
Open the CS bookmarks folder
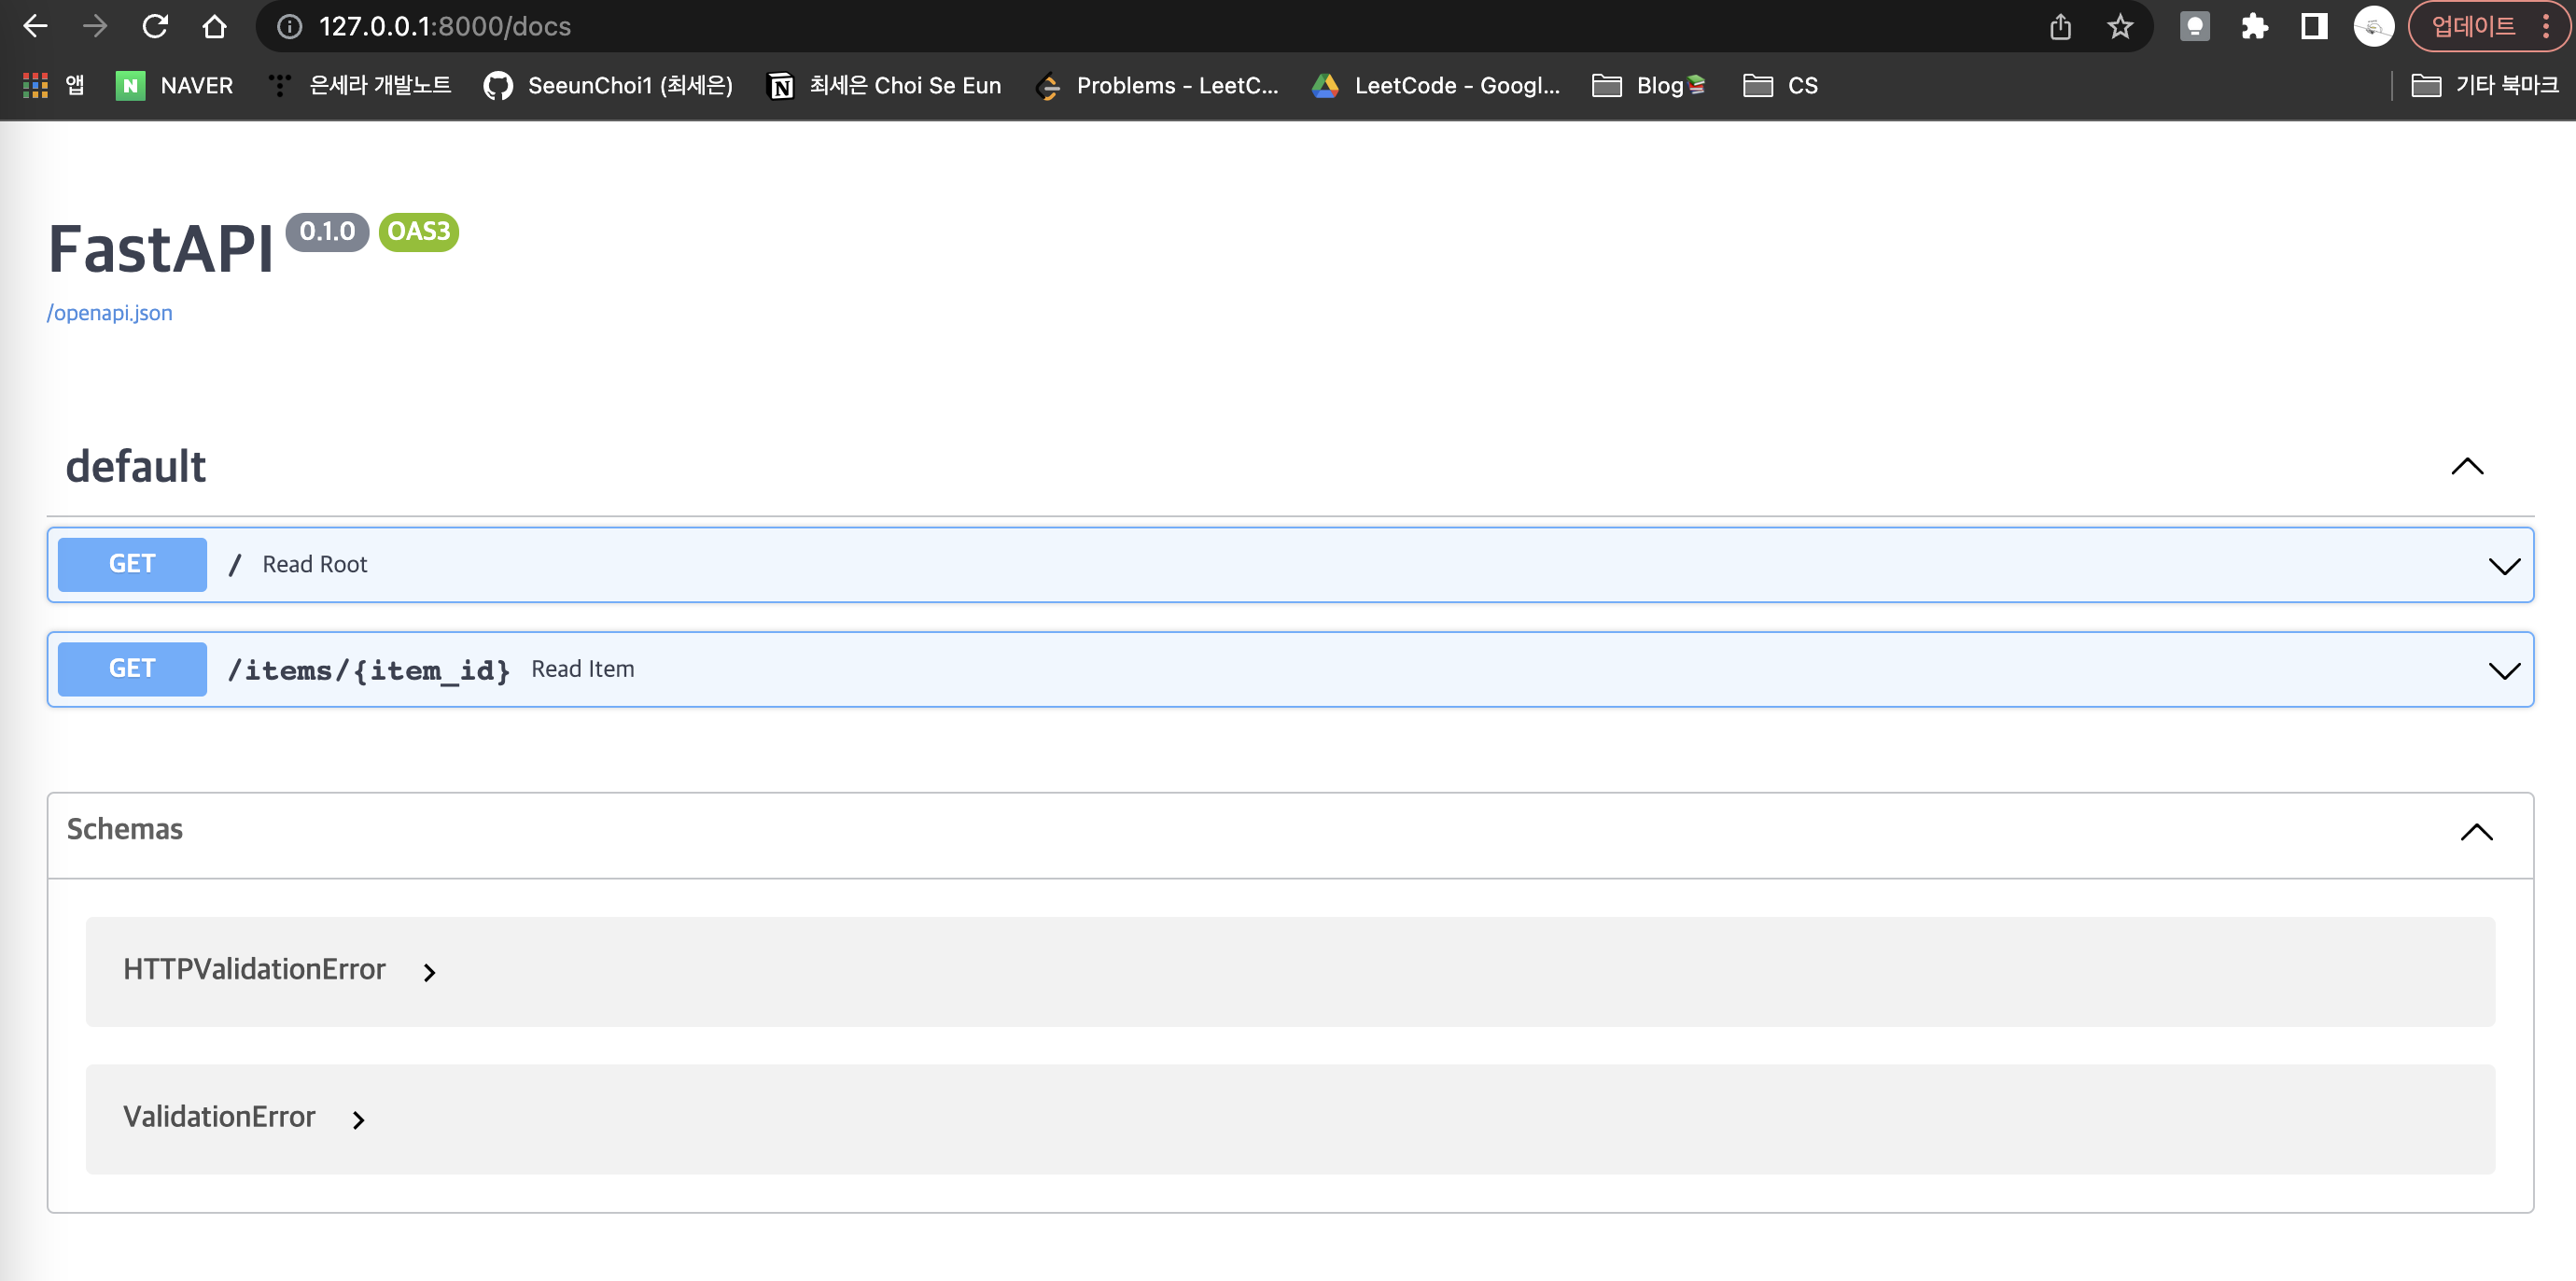point(1780,86)
